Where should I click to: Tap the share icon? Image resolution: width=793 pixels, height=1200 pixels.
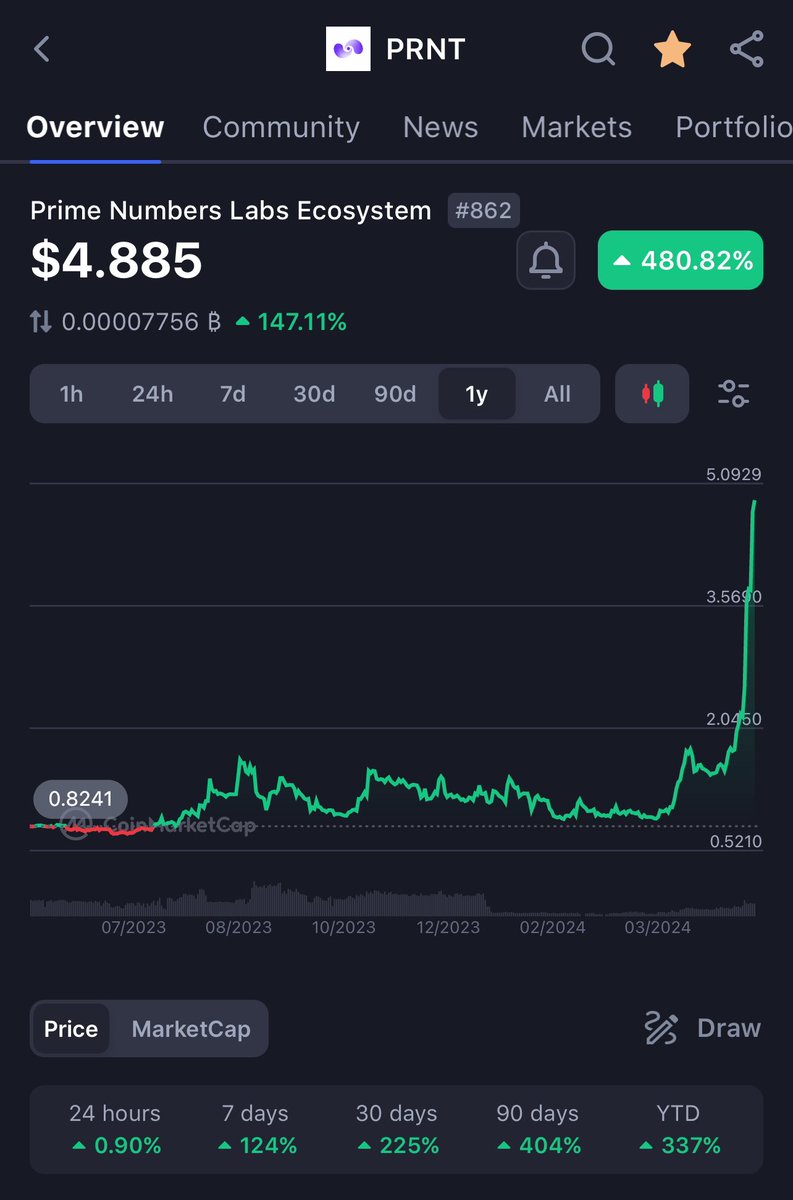pos(746,49)
